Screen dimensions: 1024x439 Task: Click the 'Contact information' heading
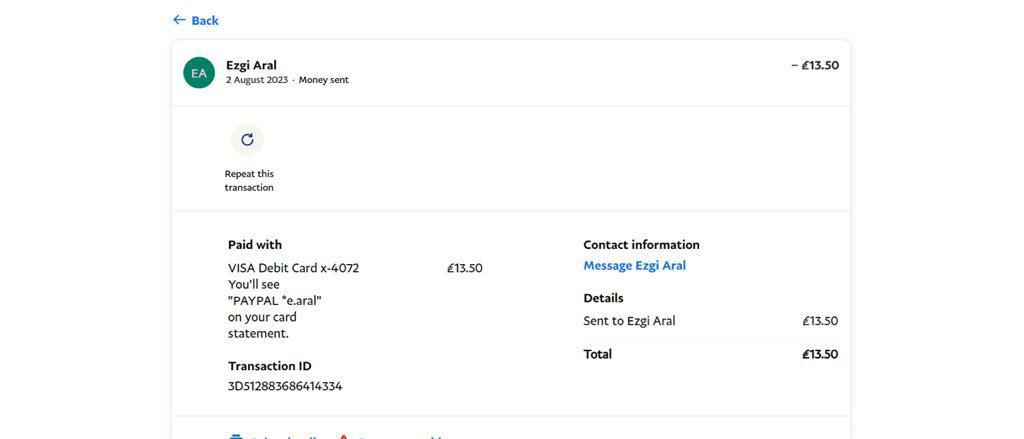point(641,245)
